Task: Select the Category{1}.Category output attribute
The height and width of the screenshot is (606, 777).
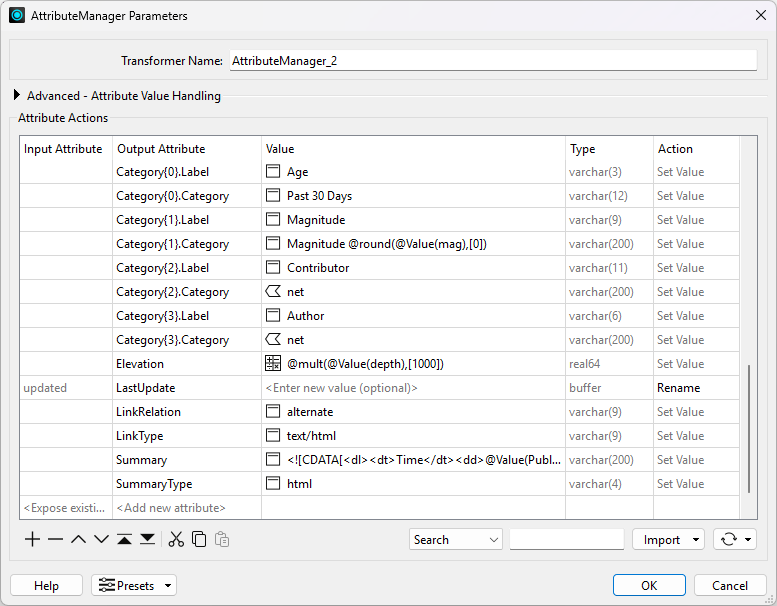Action: point(187,244)
